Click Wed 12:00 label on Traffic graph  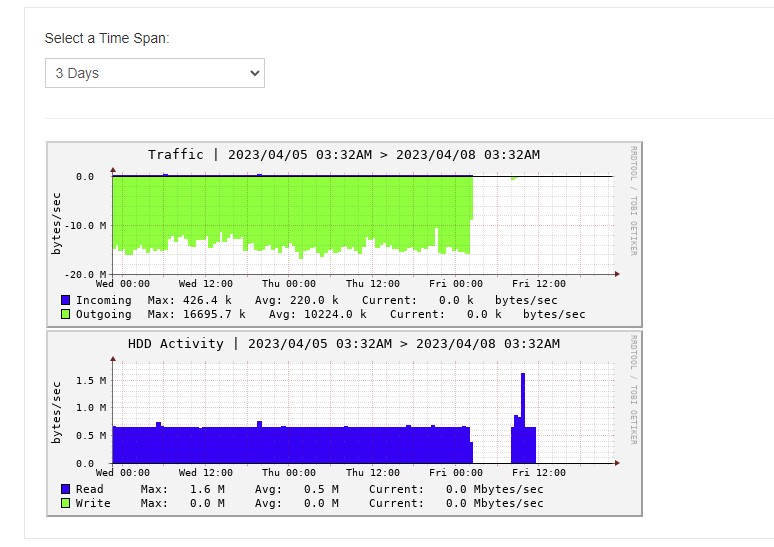point(205,283)
